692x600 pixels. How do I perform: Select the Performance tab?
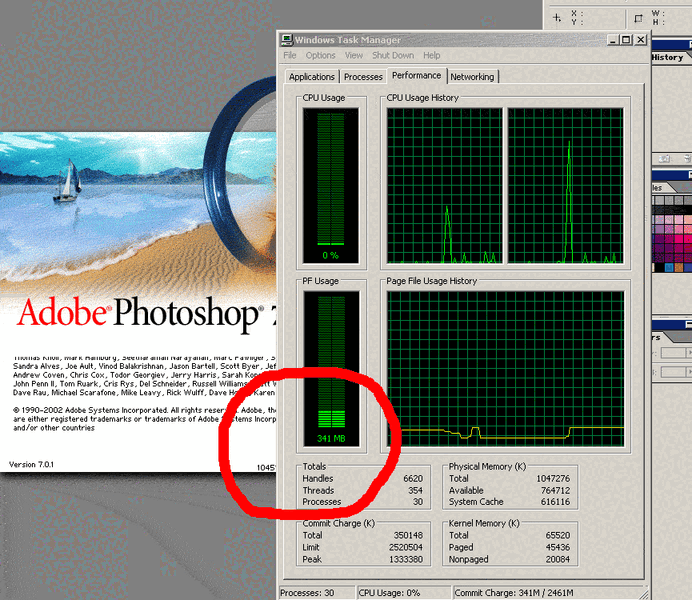click(416, 75)
